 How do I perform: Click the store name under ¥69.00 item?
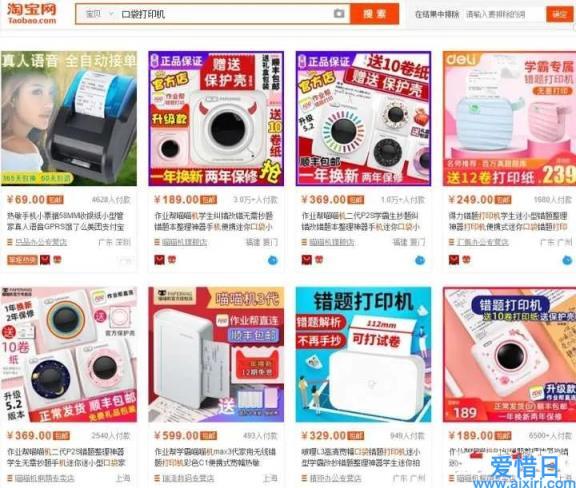(41, 243)
